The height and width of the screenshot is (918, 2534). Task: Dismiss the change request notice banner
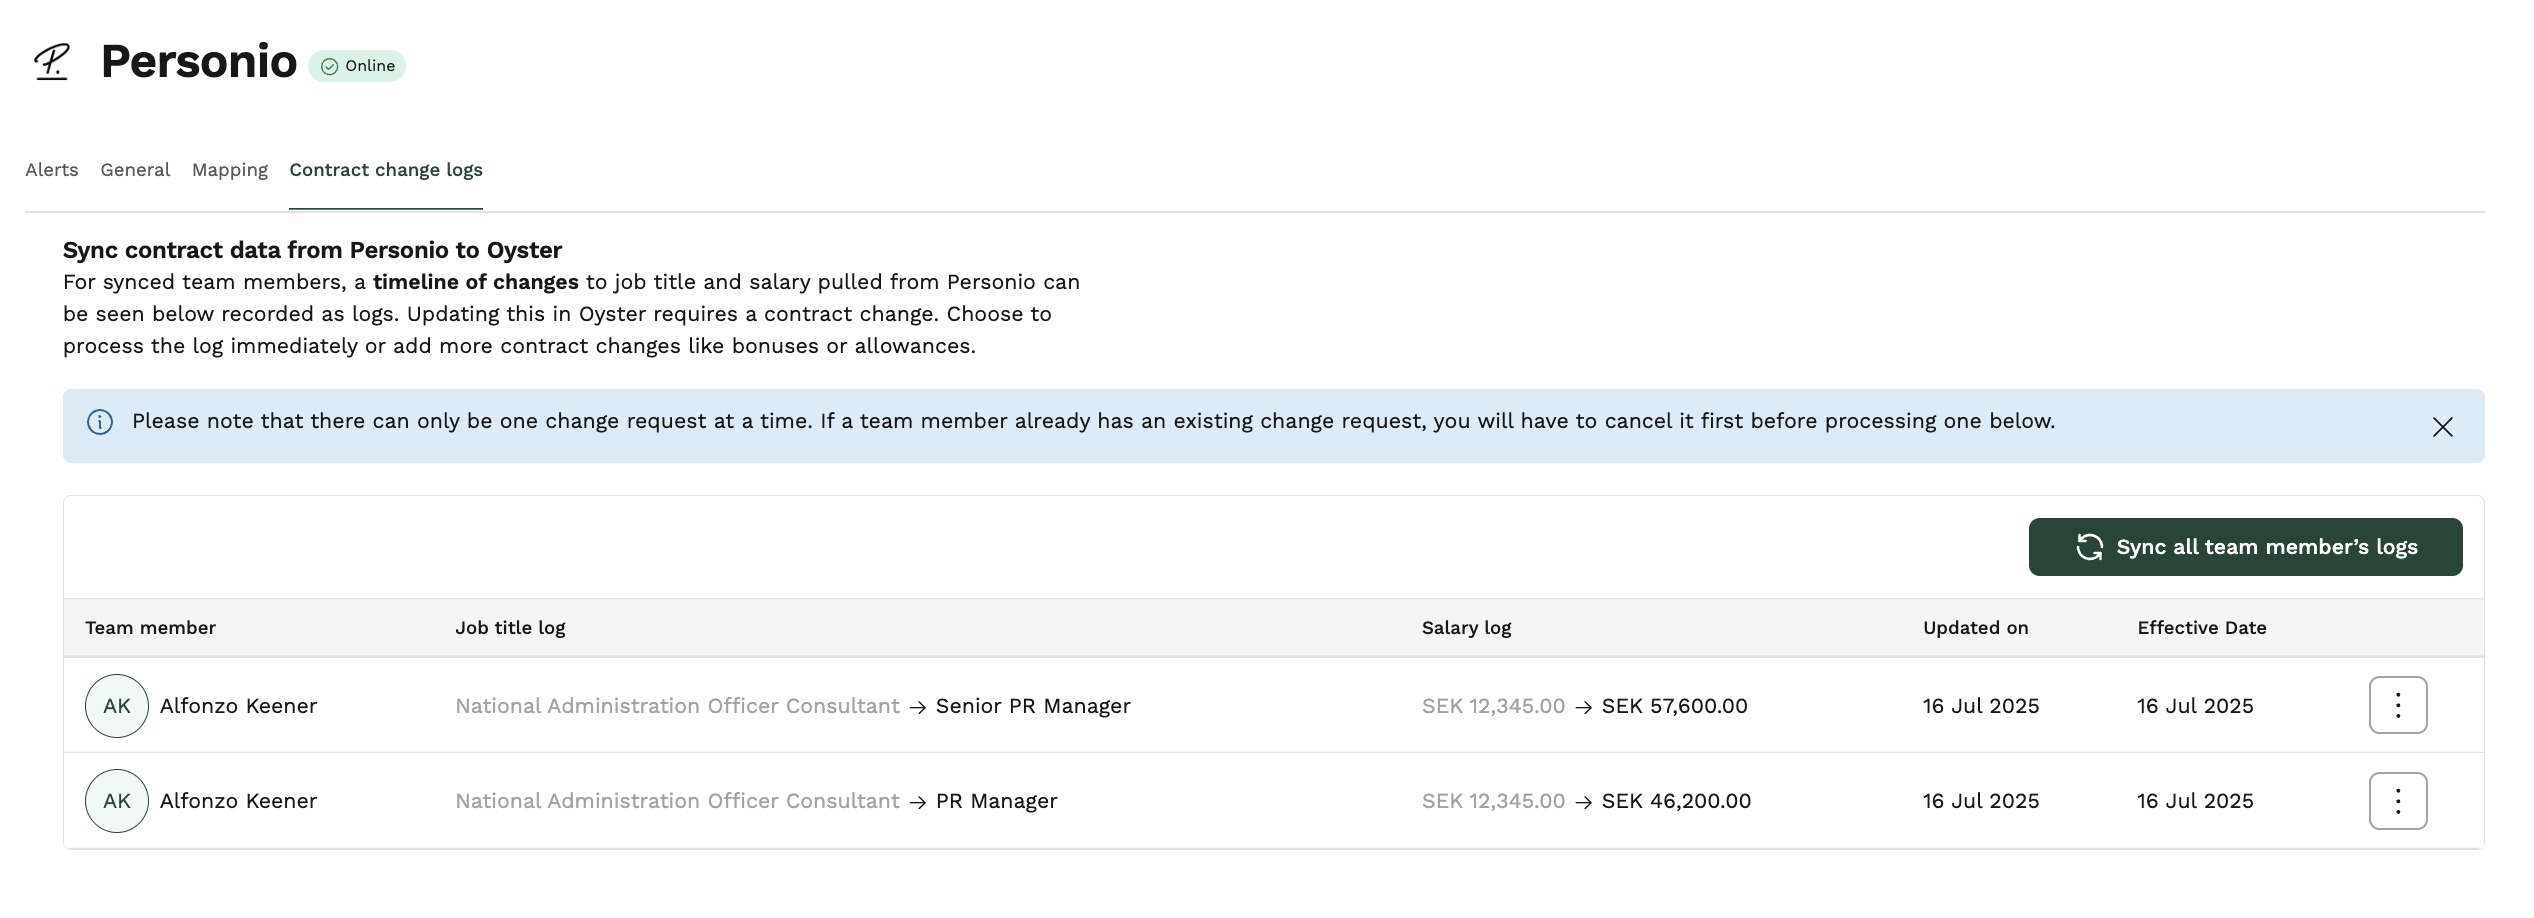click(x=2442, y=427)
